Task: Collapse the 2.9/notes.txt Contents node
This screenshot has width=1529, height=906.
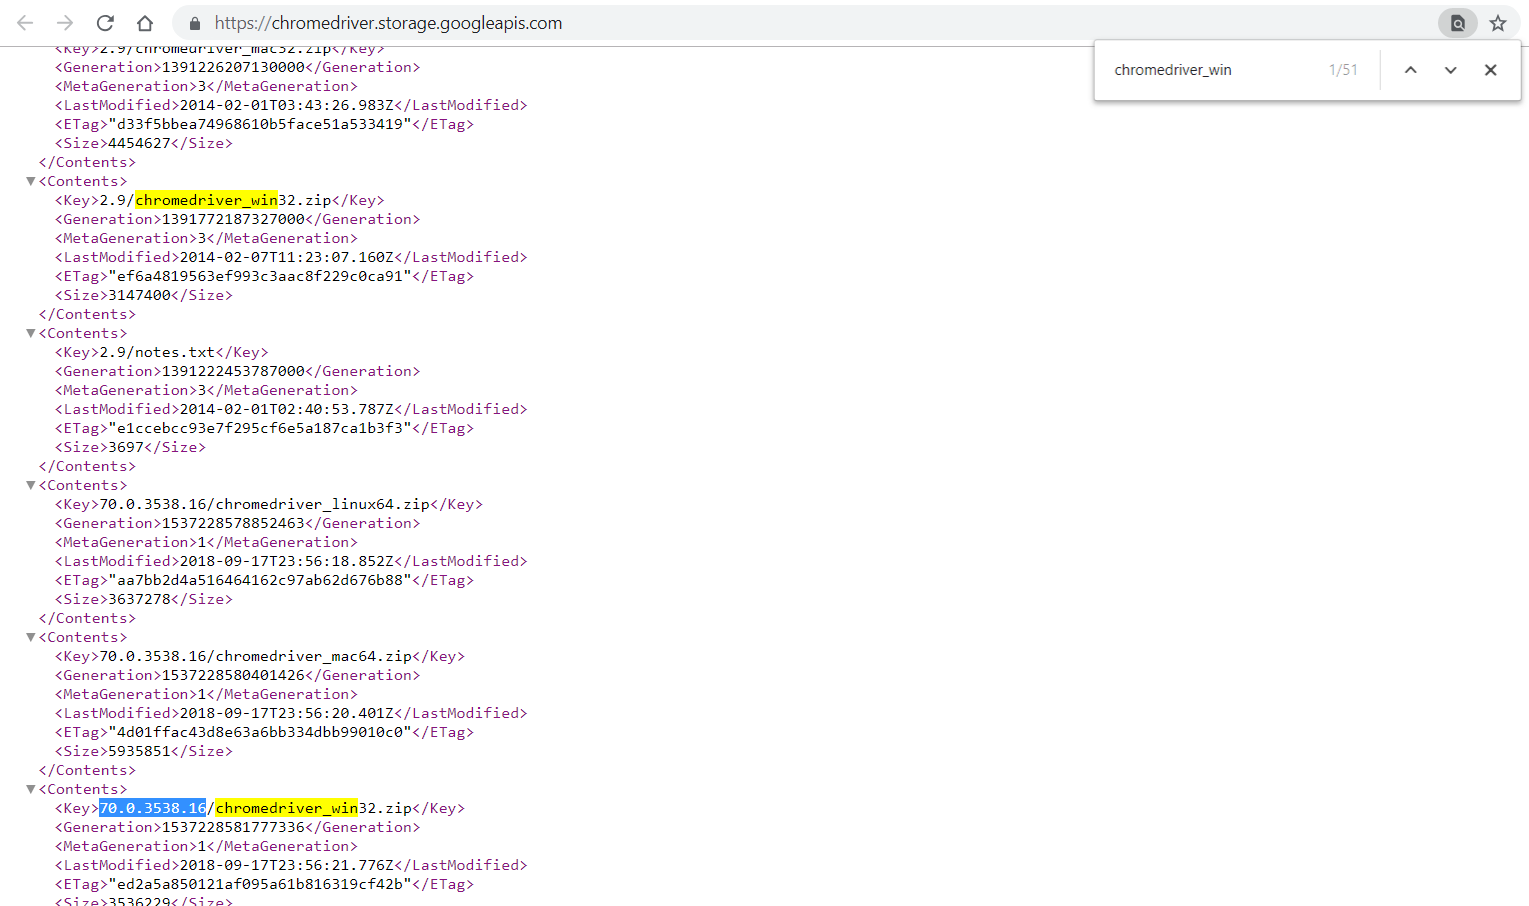Action: coord(31,332)
